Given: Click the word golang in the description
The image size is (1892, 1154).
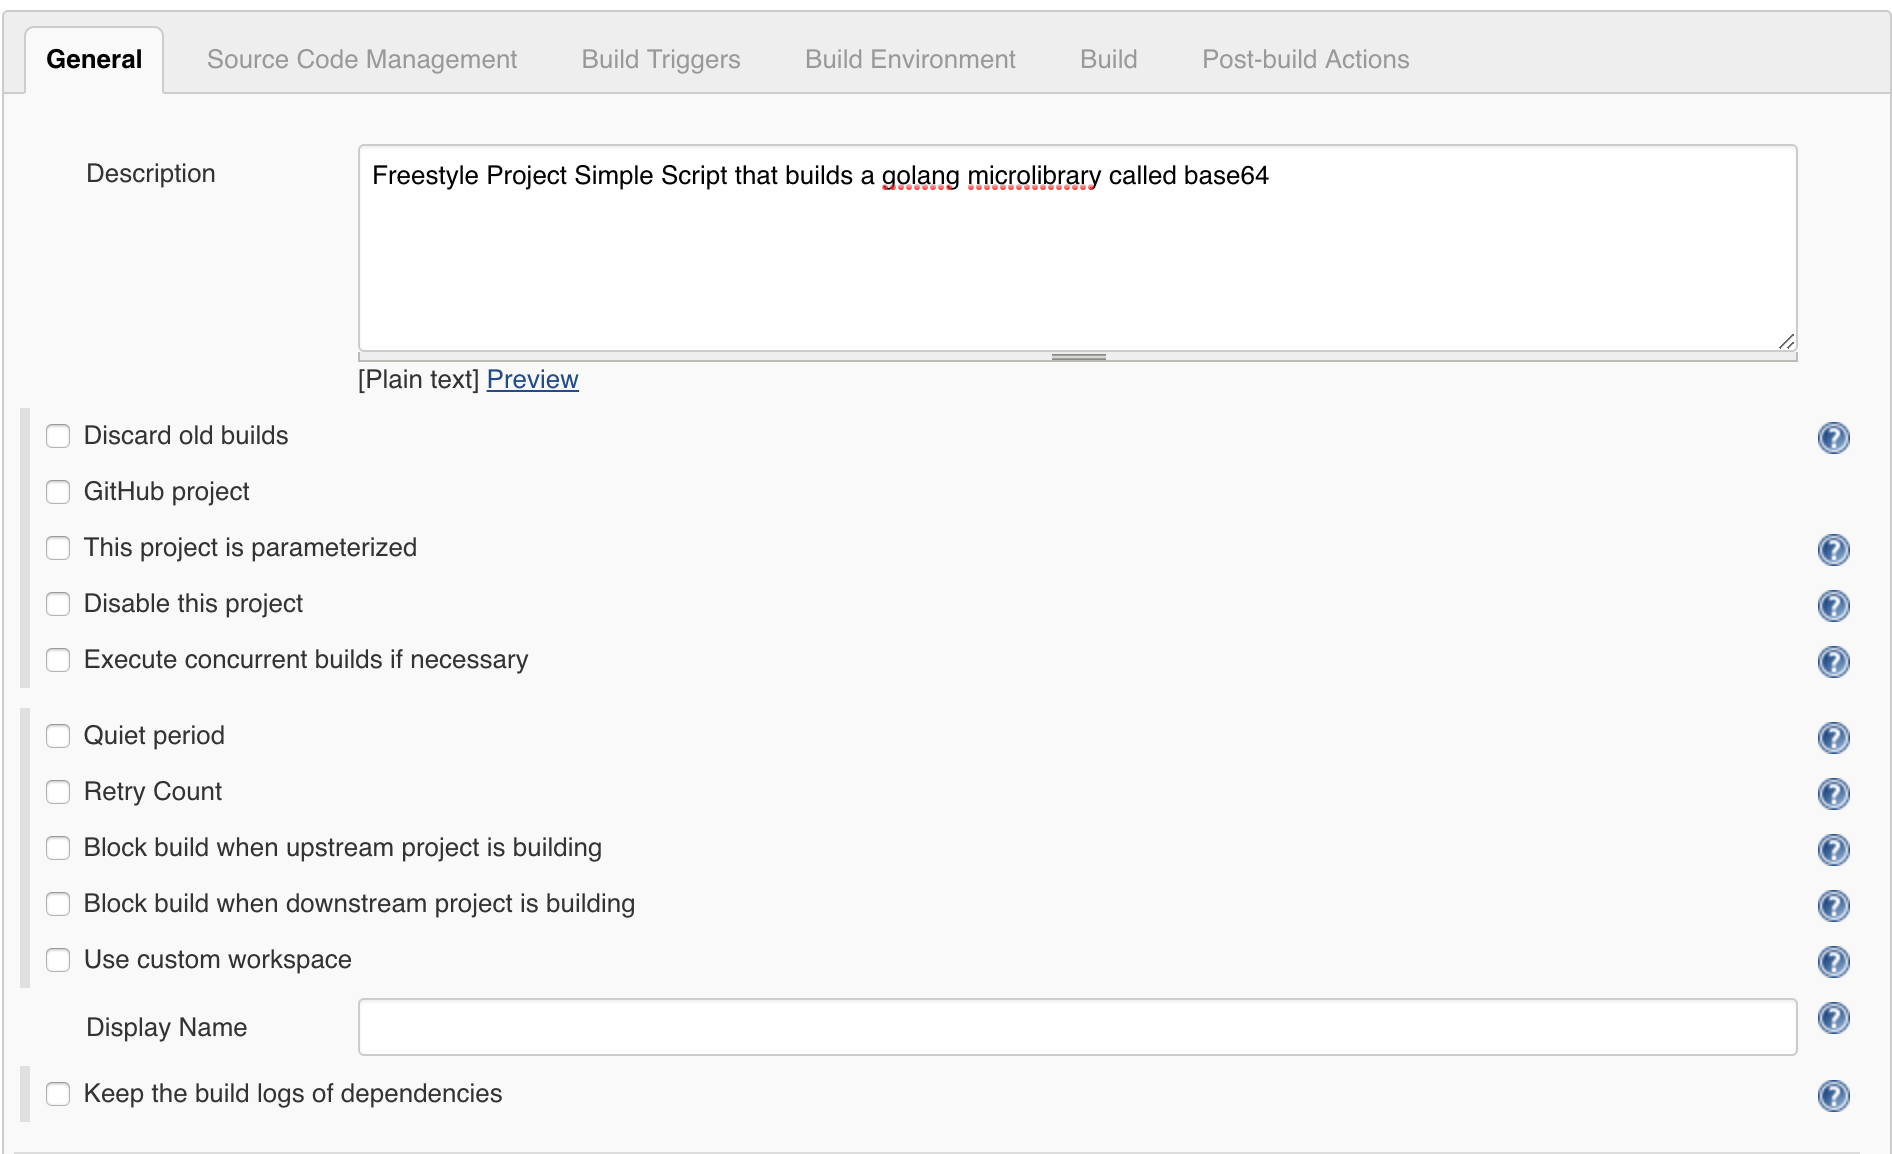Looking at the screenshot, I should point(920,176).
